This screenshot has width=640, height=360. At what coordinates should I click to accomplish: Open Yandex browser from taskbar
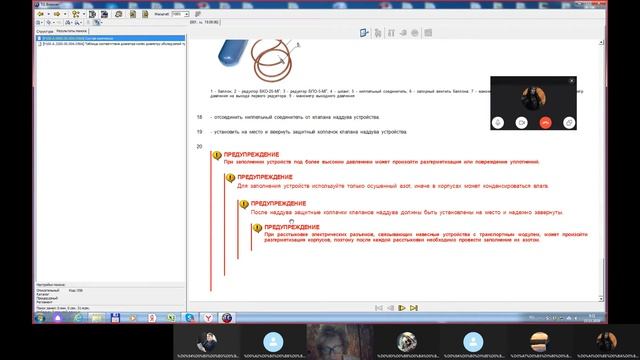[208, 318]
